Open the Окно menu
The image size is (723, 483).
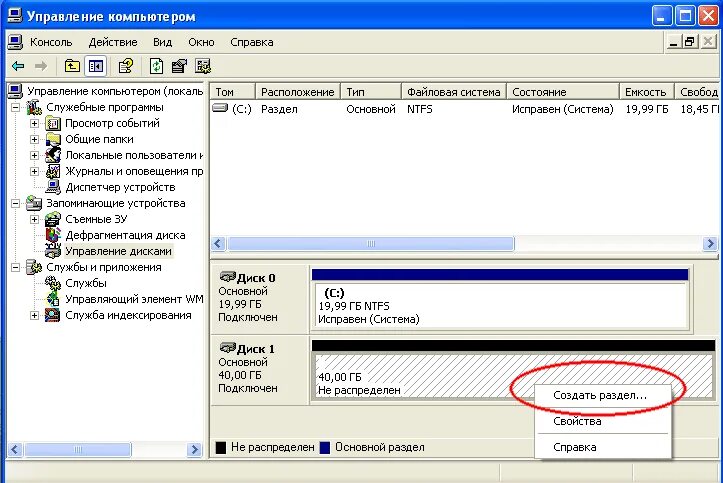[x=201, y=42]
